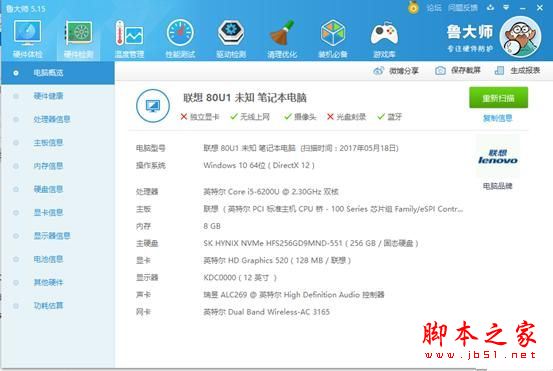The image size is (553, 371).
Task: Open the 清理优化 cleanup broom module
Action: point(282,39)
